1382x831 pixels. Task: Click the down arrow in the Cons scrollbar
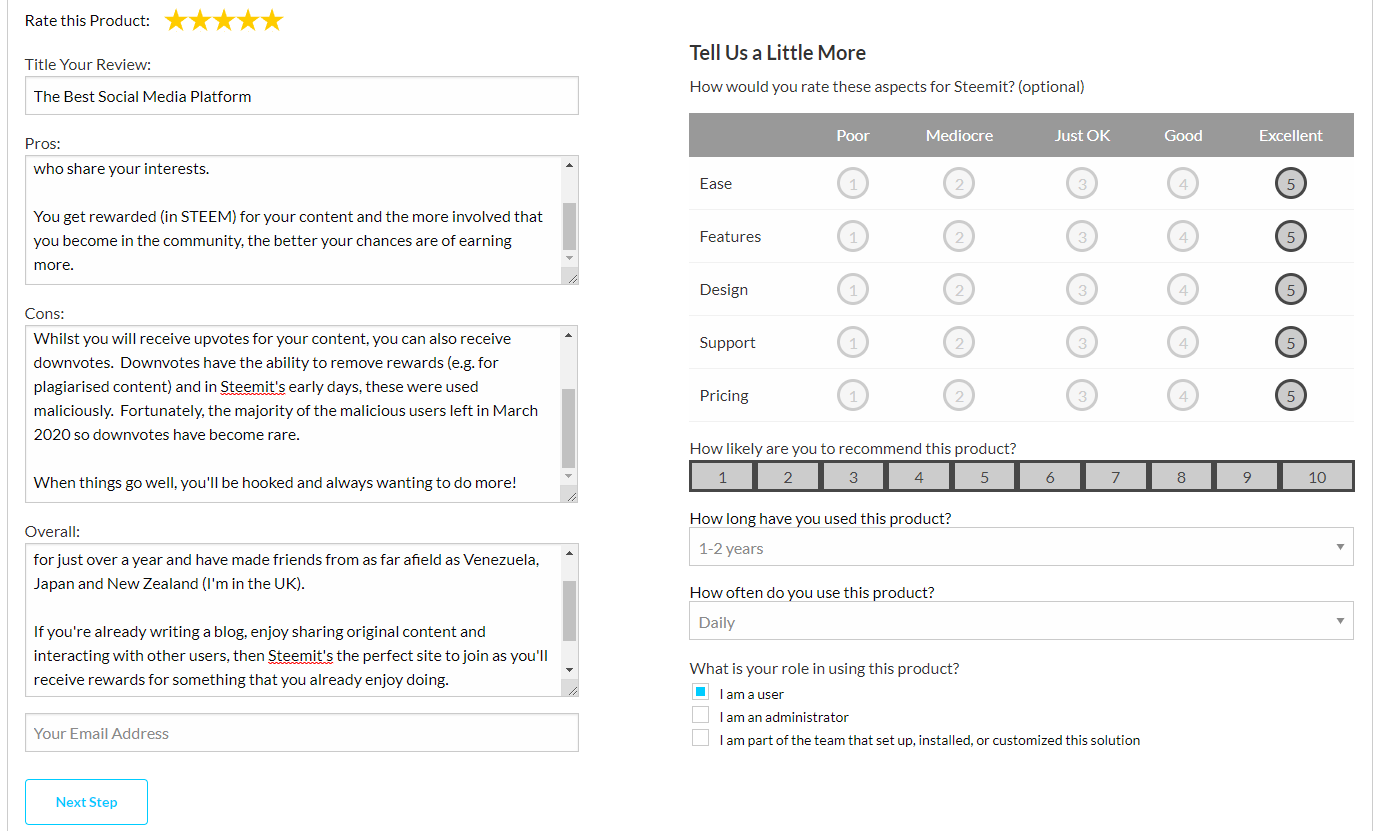pyautogui.click(x=569, y=476)
